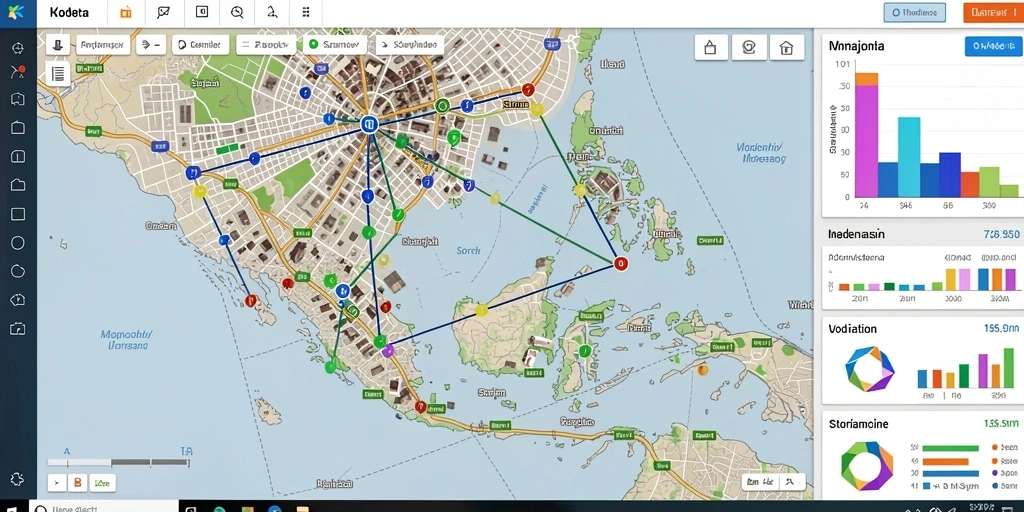Click the grid dots icon in top toolbar

click(x=307, y=12)
